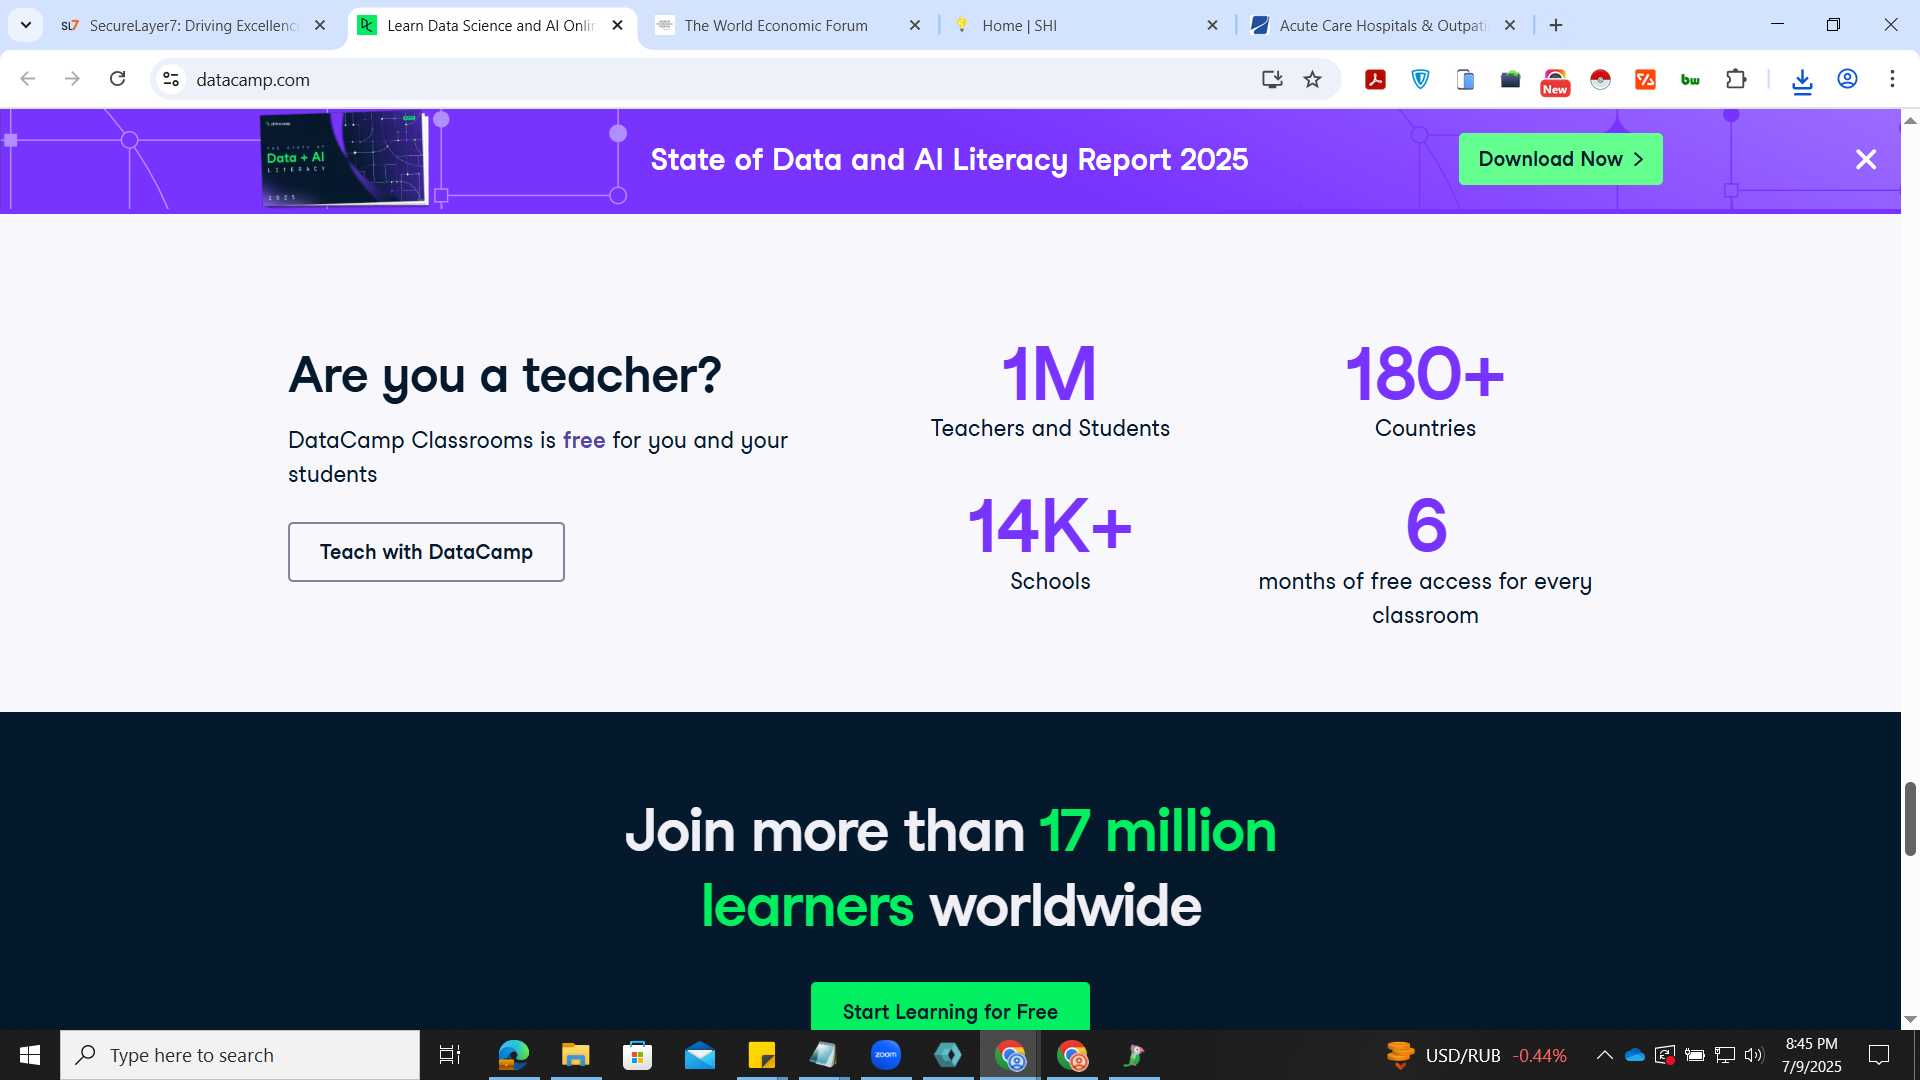This screenshot has height=1080, width=1920.
Task: Switch to the Home | SHI tab
Action: (x=1085, y=26)
